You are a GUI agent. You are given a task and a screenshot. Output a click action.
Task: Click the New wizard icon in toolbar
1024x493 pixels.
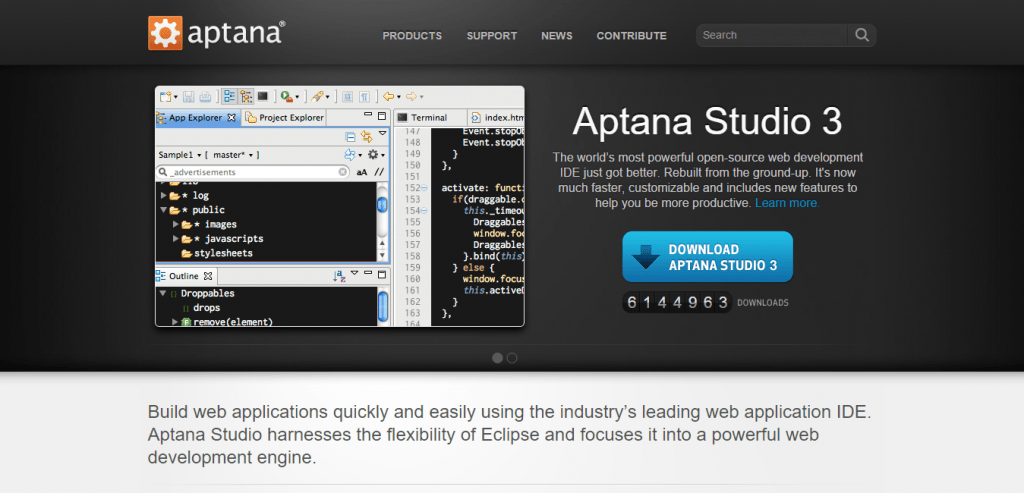(x=166, y=97)
